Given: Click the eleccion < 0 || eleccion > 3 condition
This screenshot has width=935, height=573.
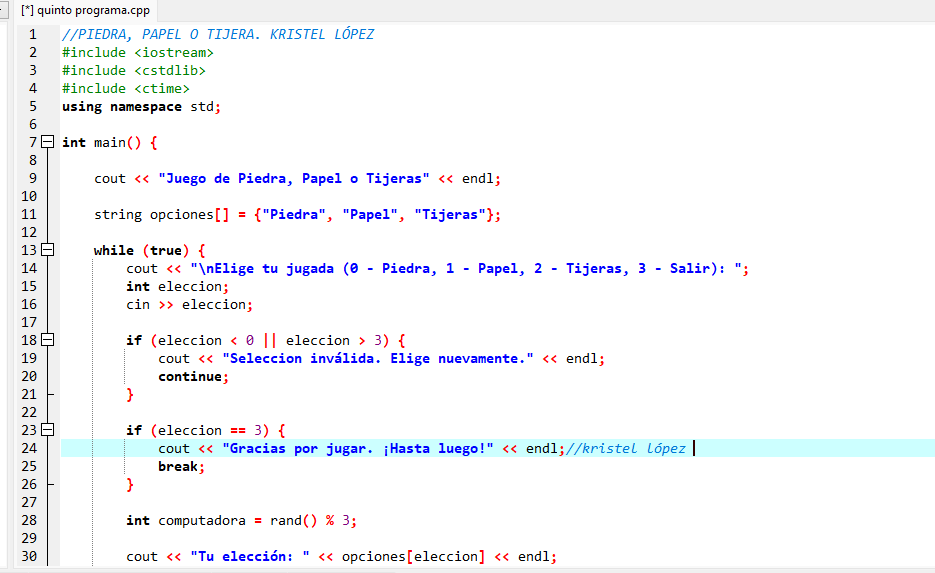Looking at the screenshot, I should tap(270, 340).
